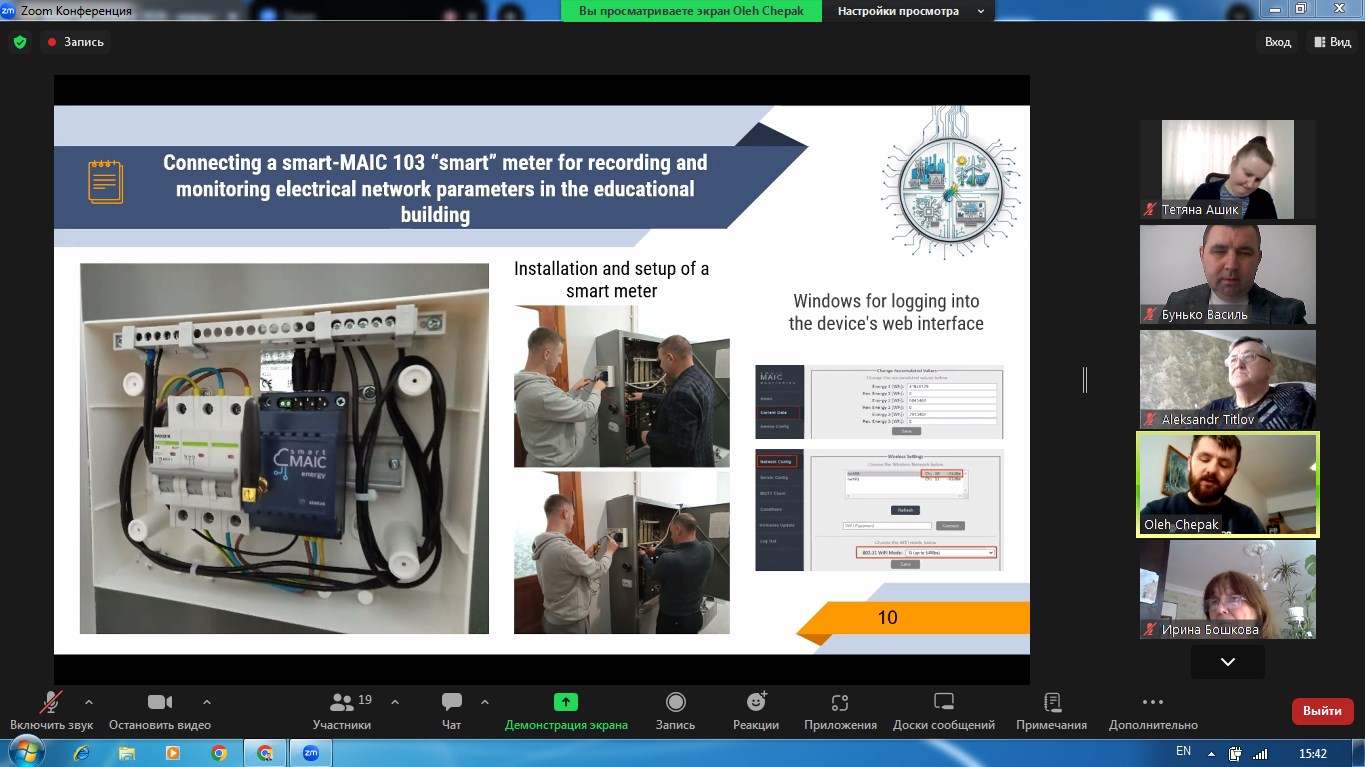Open the Чат chat panel
The height and width of the screenshot is (767, 1365).
click(x=452, y=710)
